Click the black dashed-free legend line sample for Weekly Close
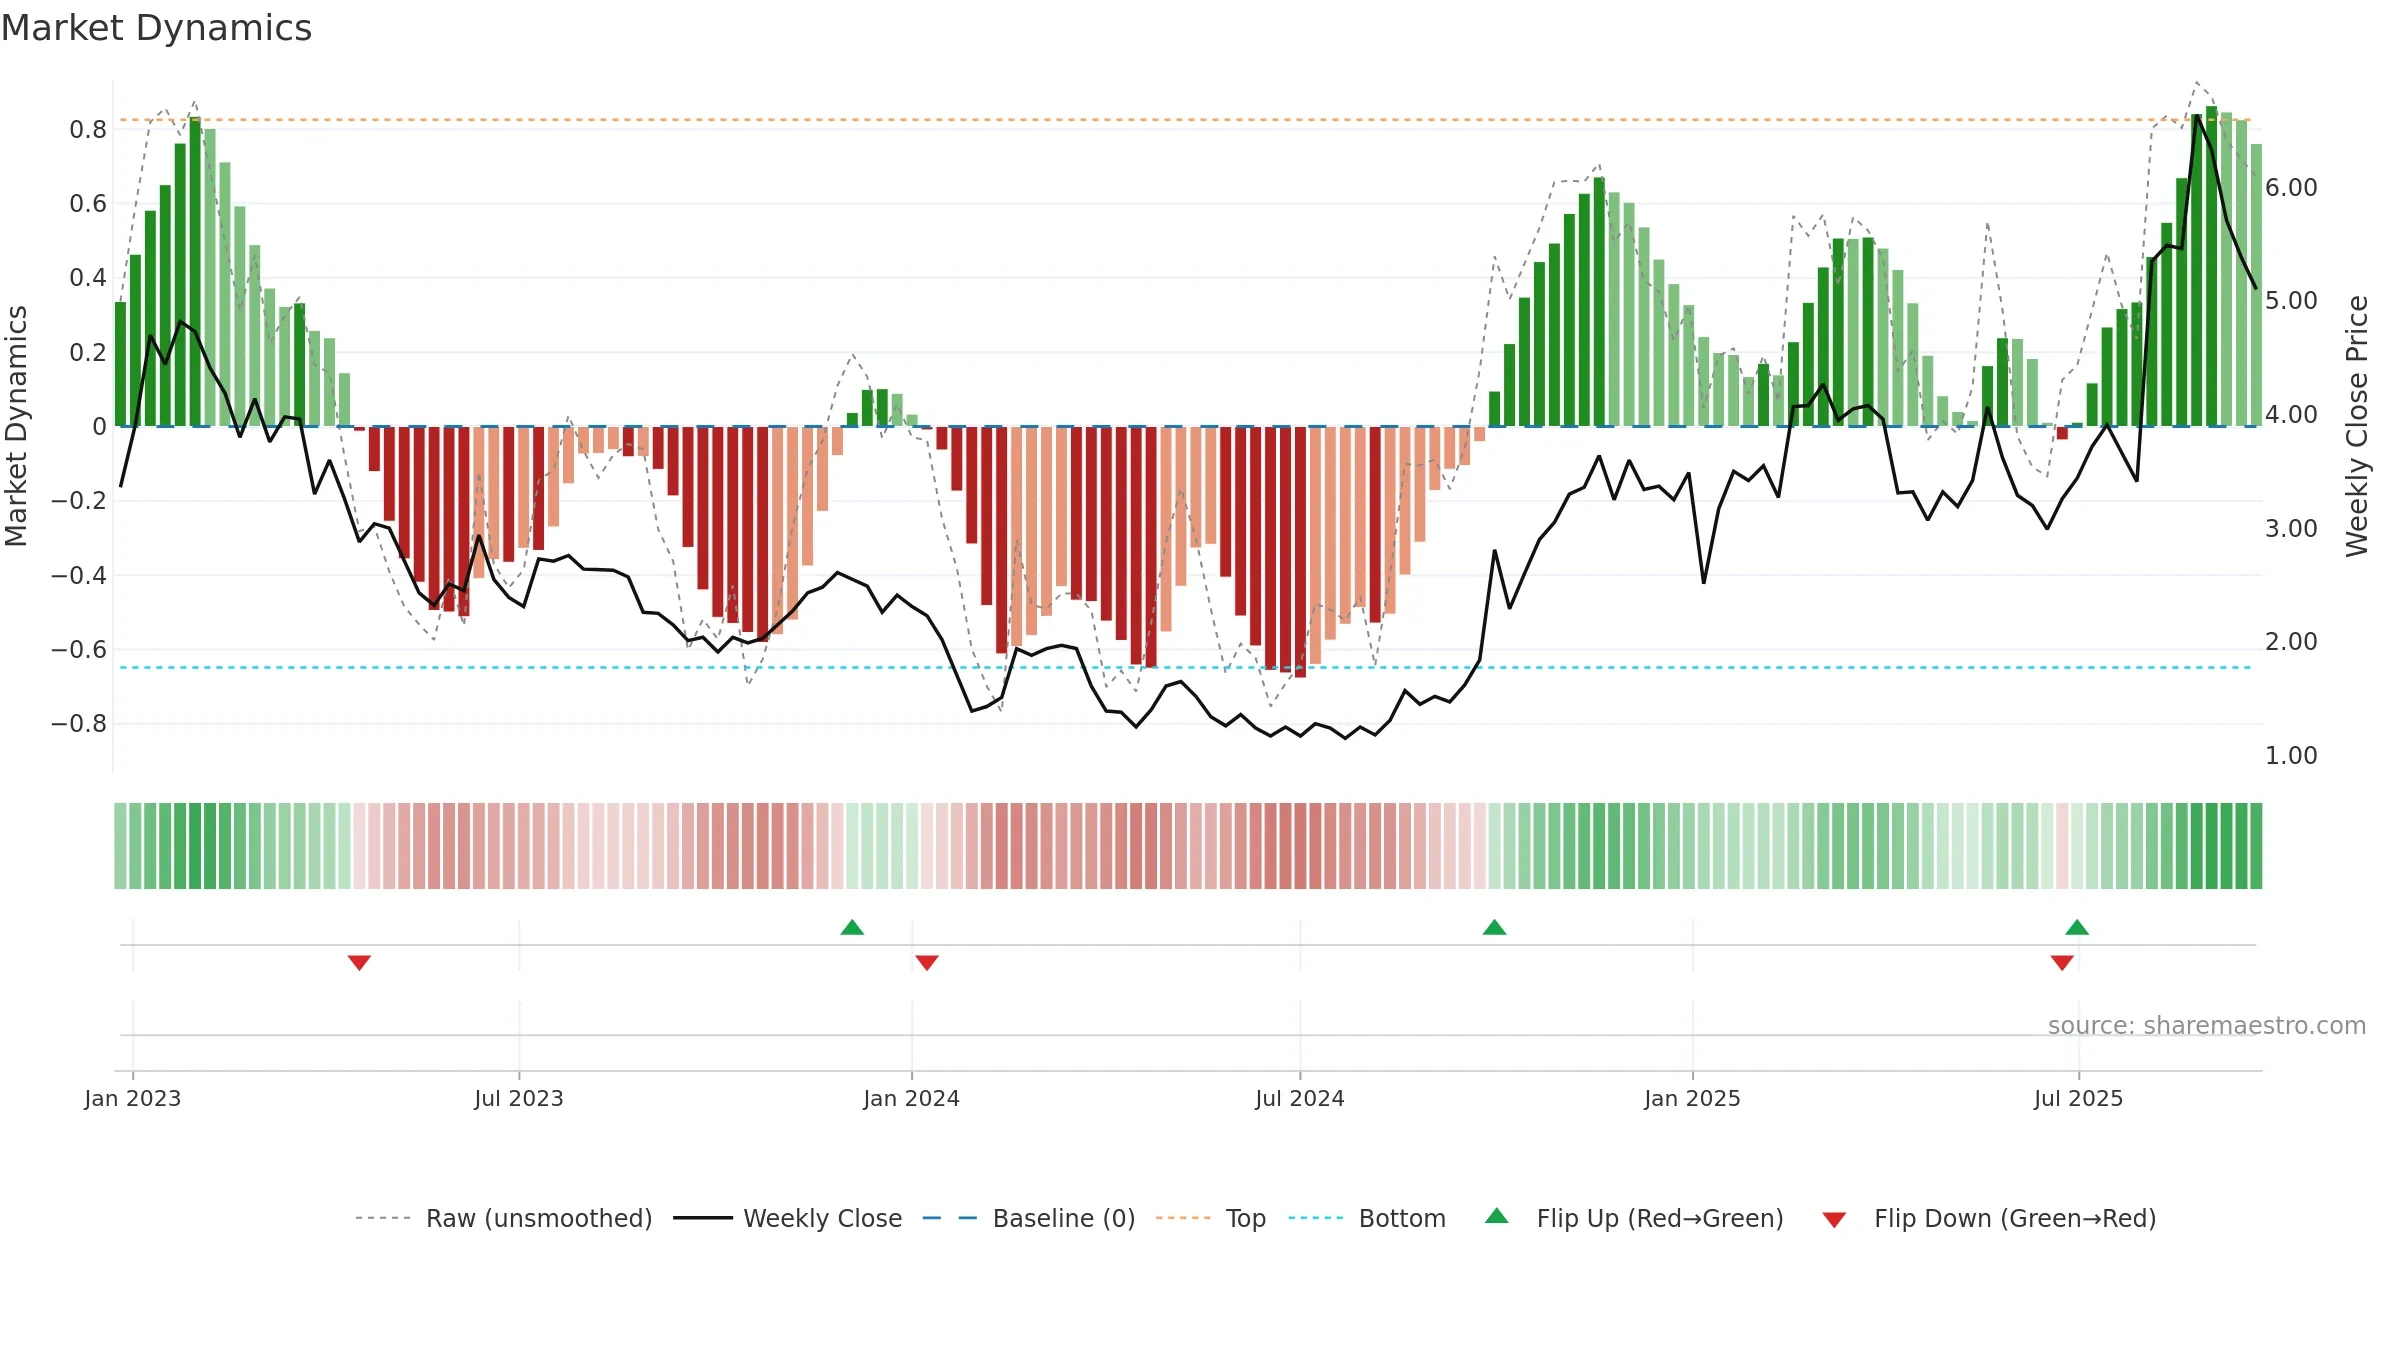2400x1350 pixels. [x=703, y=1218]
